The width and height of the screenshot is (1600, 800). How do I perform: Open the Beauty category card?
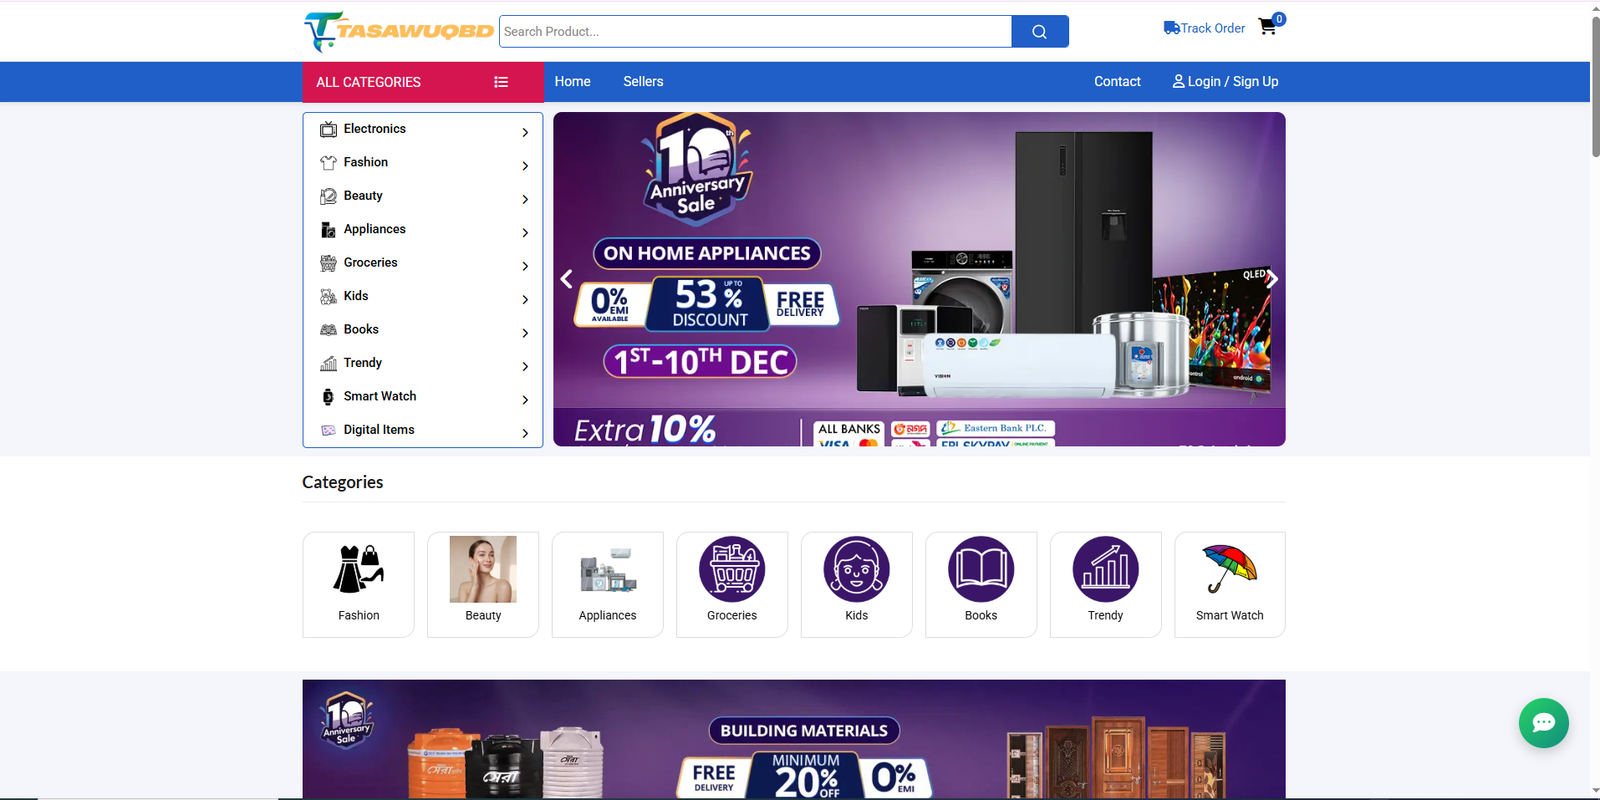point(483,584)
